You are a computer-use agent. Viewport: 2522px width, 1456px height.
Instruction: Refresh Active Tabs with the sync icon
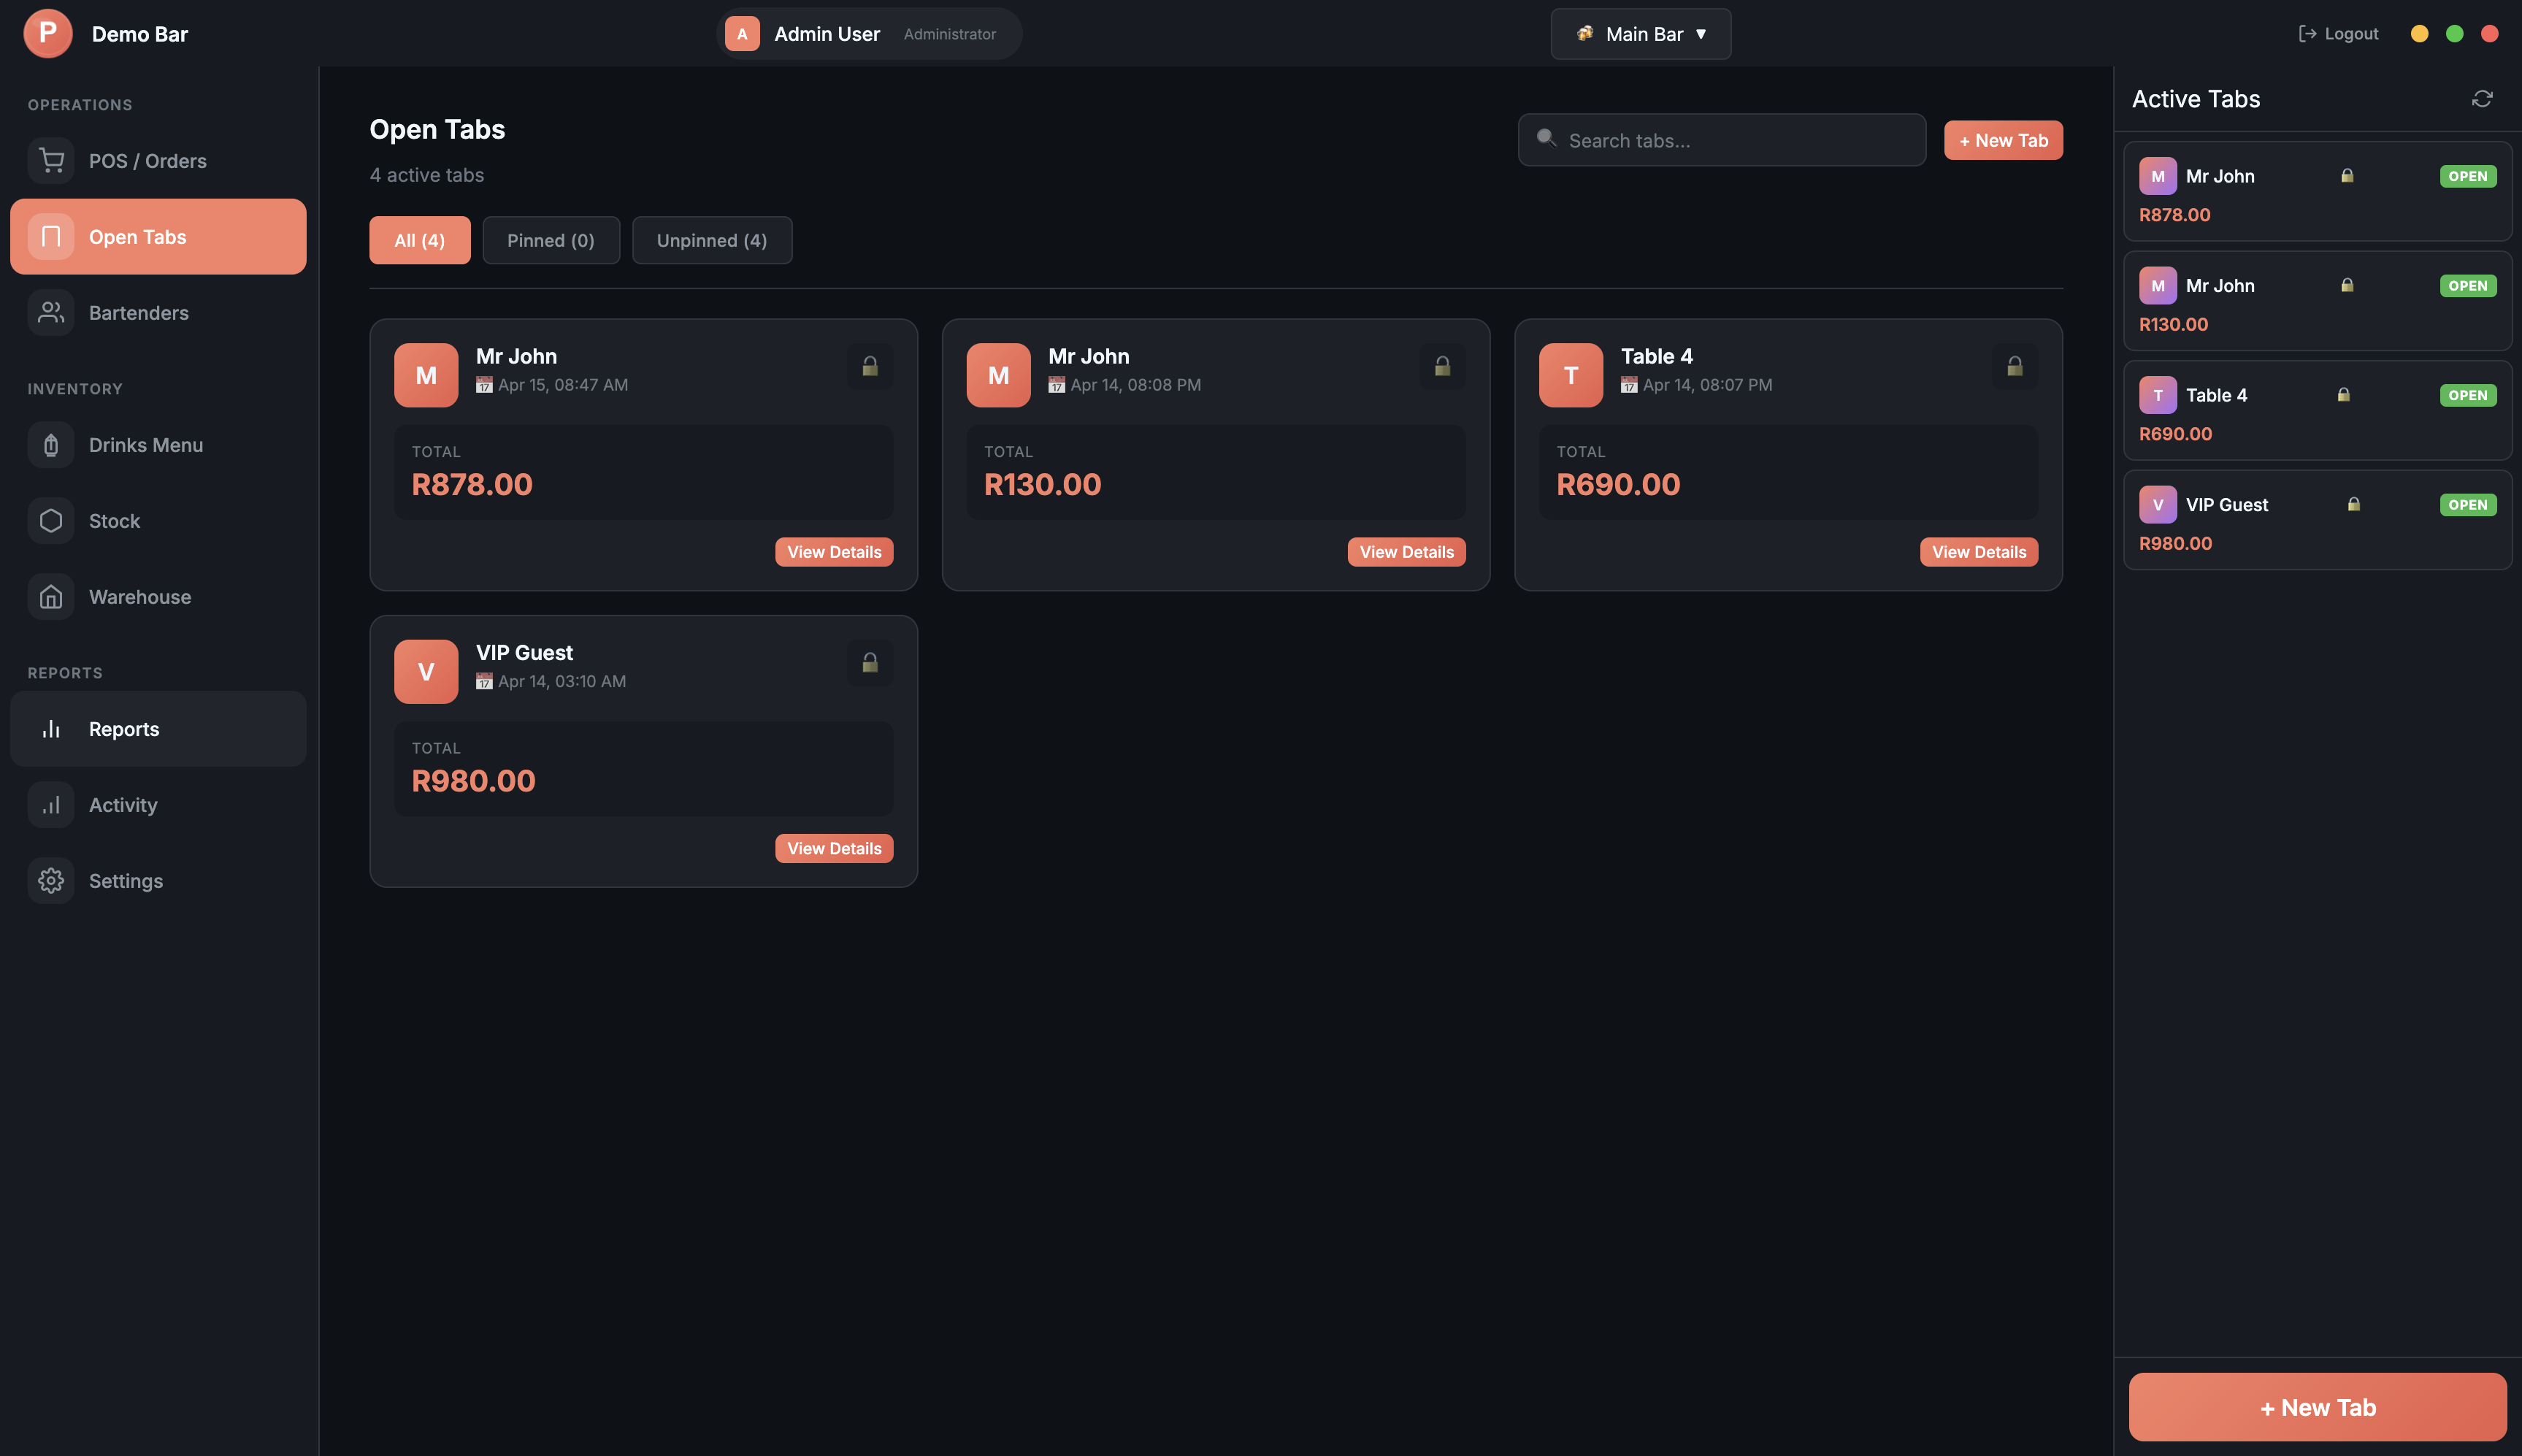click(2481, 98)
